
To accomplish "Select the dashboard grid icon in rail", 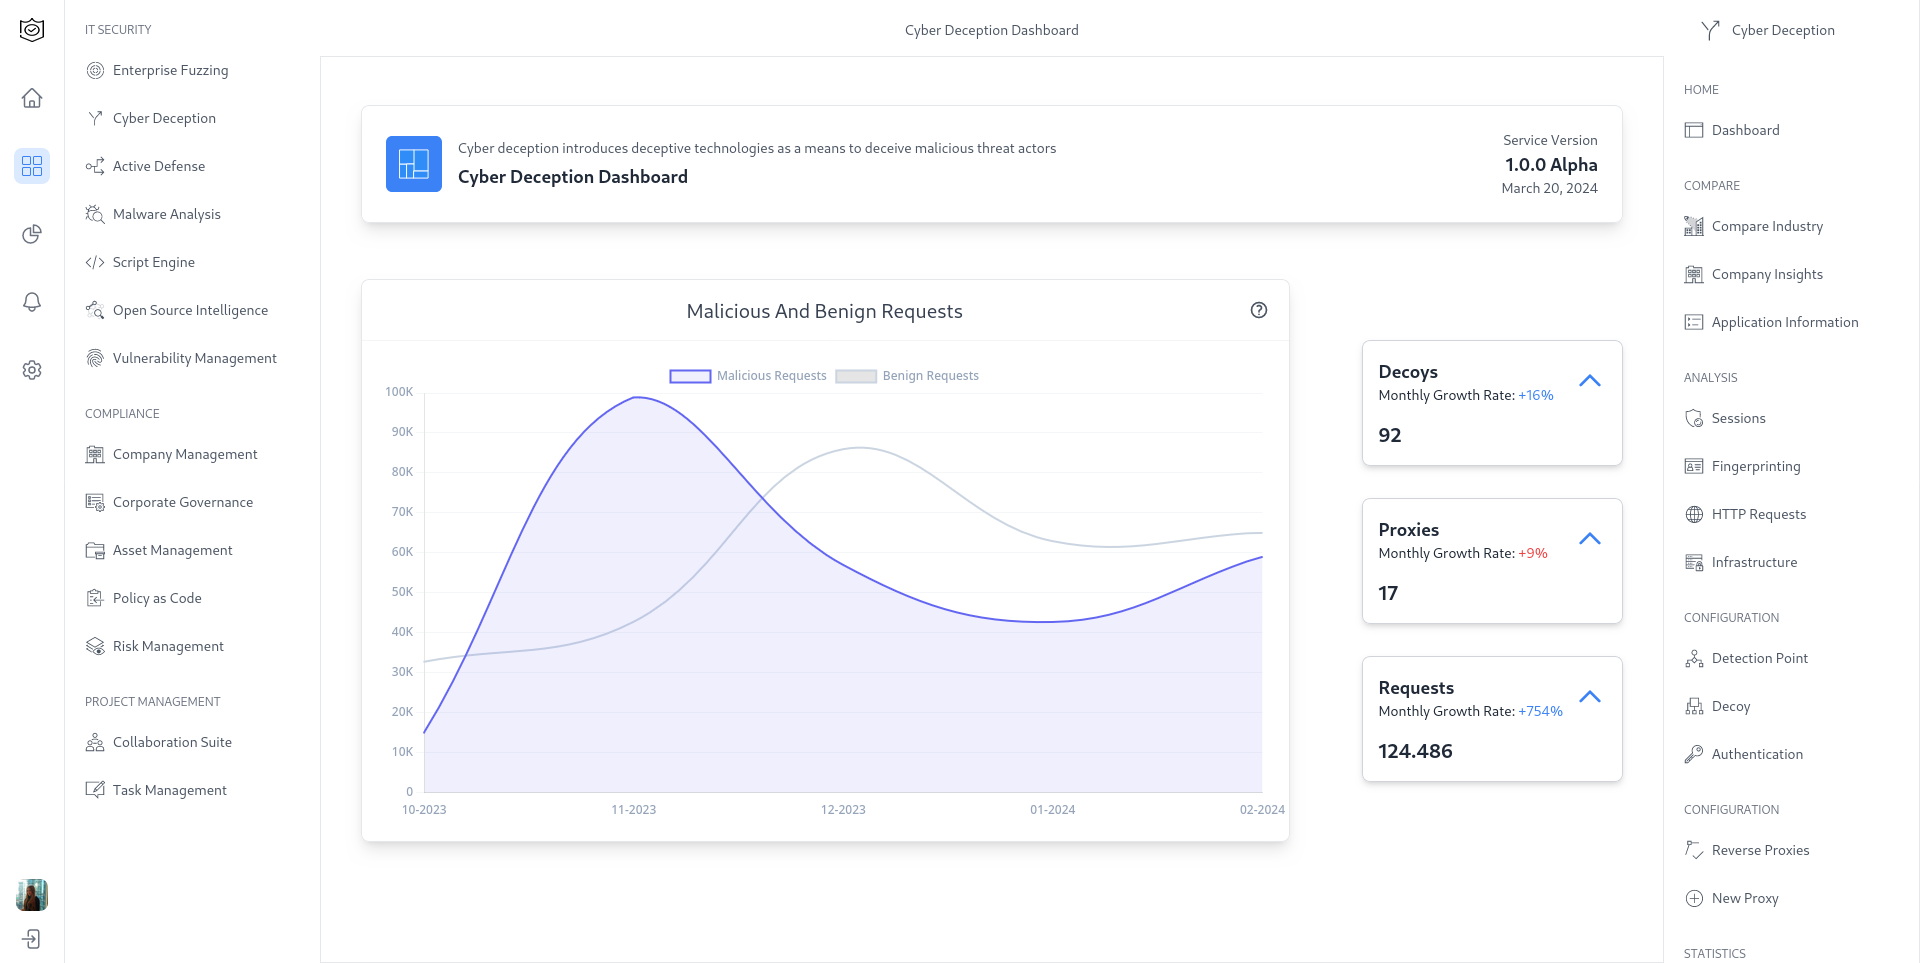I will [x=32, y=166].
